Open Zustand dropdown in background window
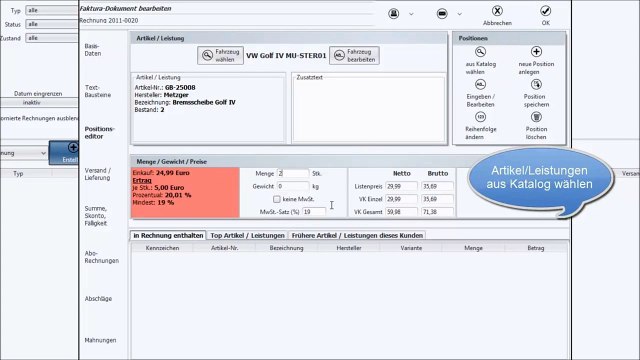The height and width of the screenshot is (360, 640). click(52, 38)
